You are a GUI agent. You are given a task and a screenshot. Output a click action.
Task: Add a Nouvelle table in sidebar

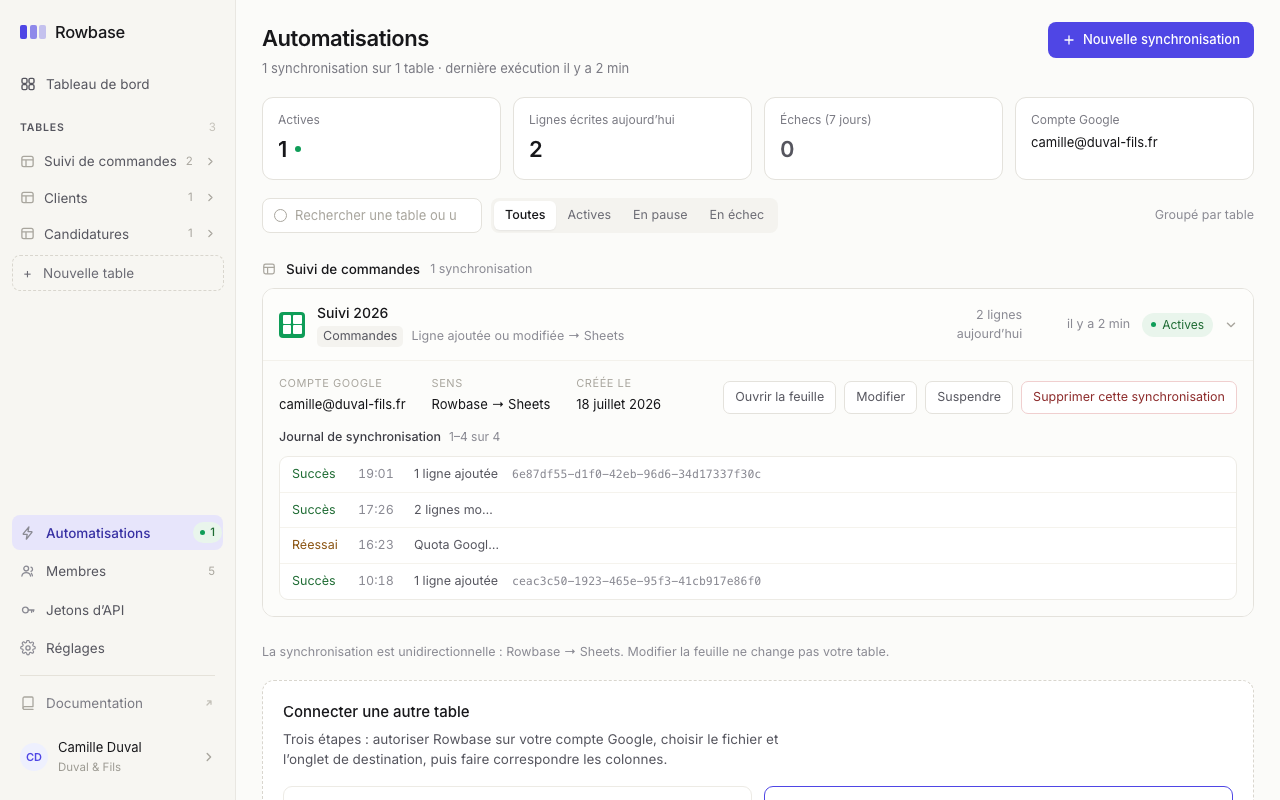118,273
